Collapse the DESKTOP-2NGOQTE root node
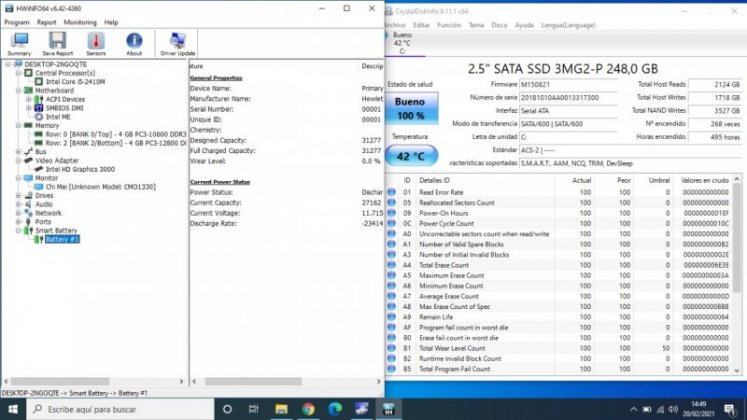This screenshot has width=747, height=420. [x=8, y=64]
